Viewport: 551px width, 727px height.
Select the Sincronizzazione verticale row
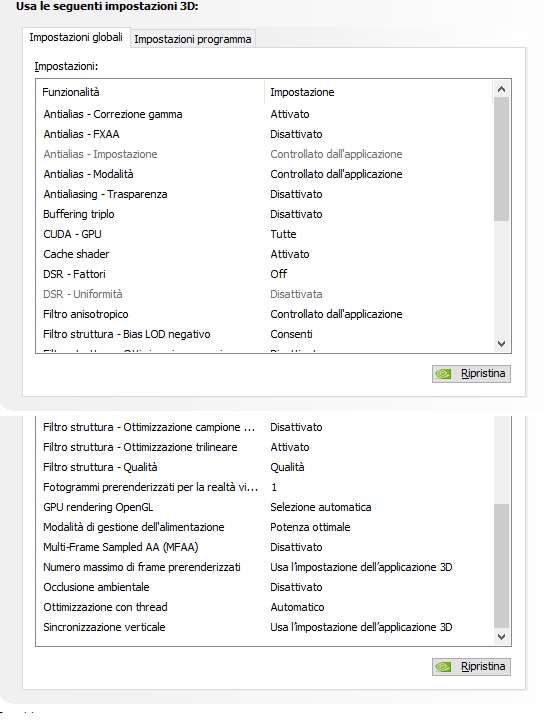(x=264, y=627)
